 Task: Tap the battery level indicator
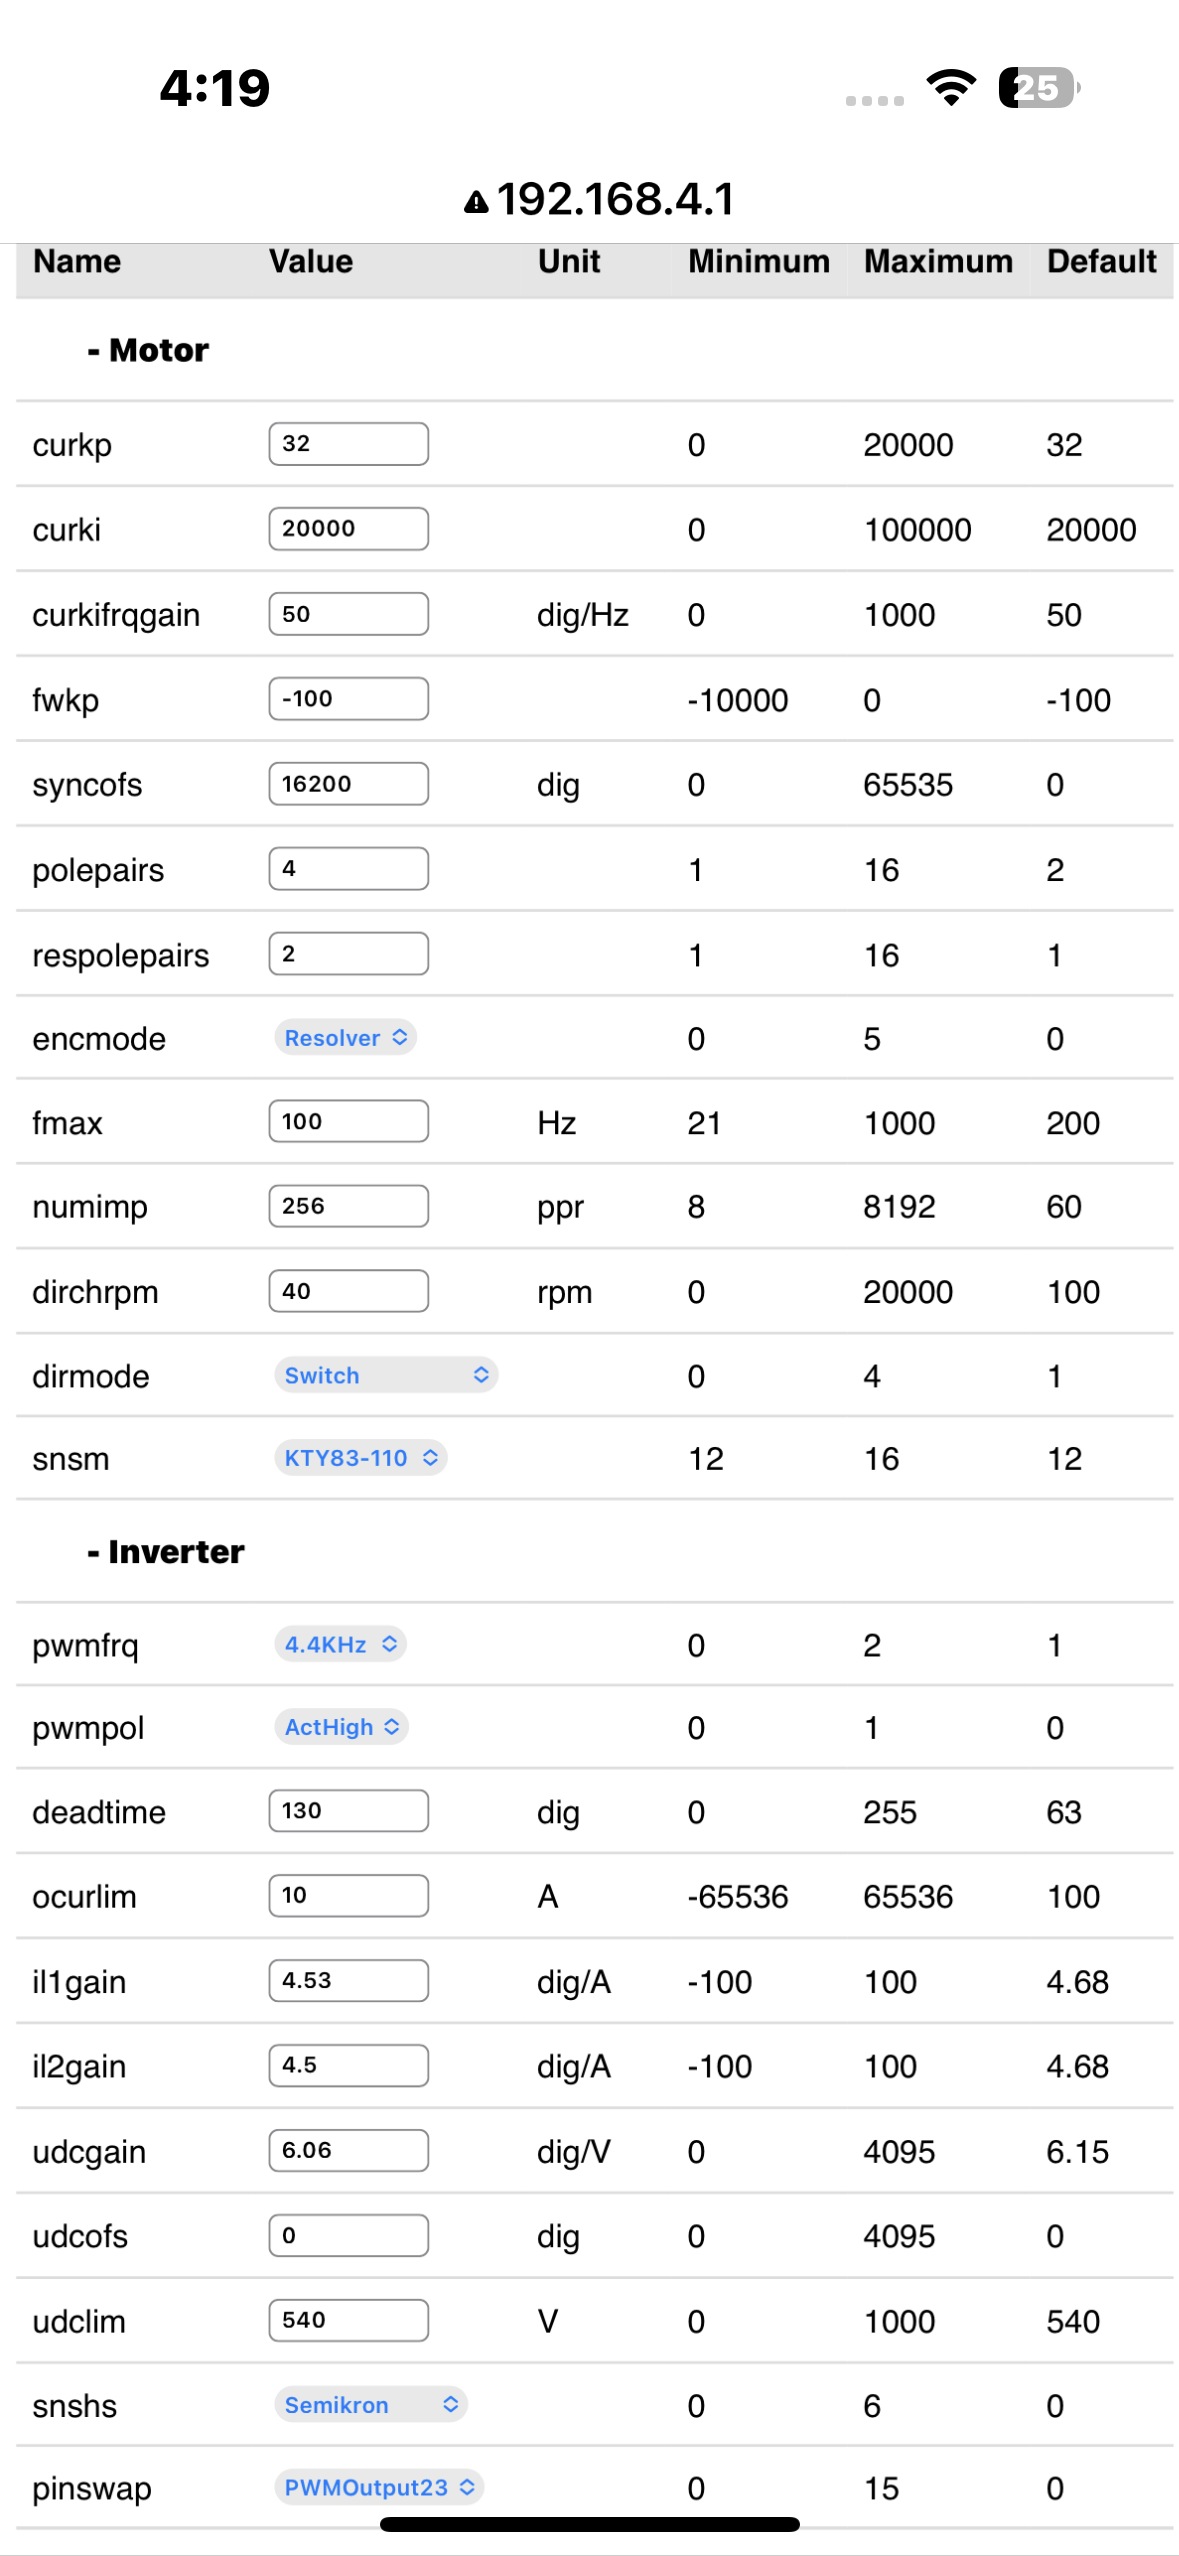pos(1038,88)
